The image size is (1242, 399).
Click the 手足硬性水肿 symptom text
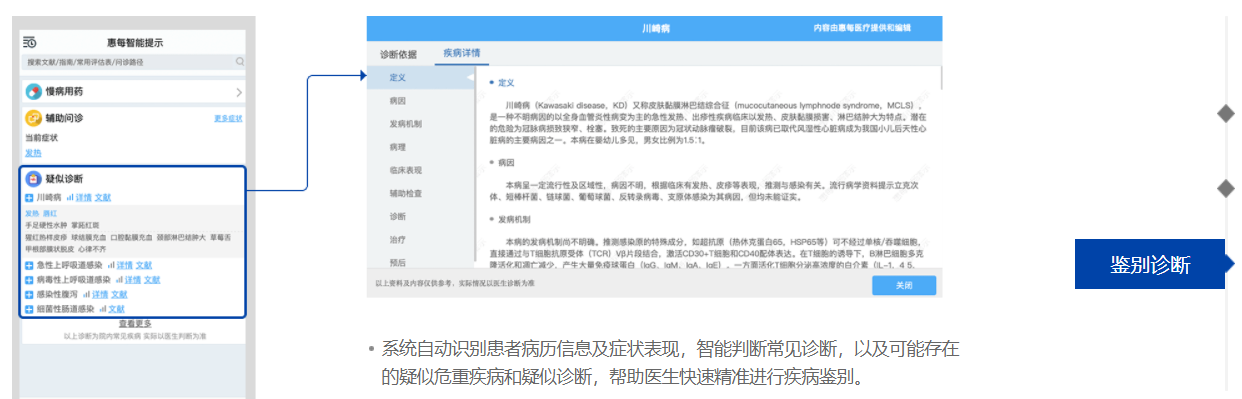coord(45,225)
